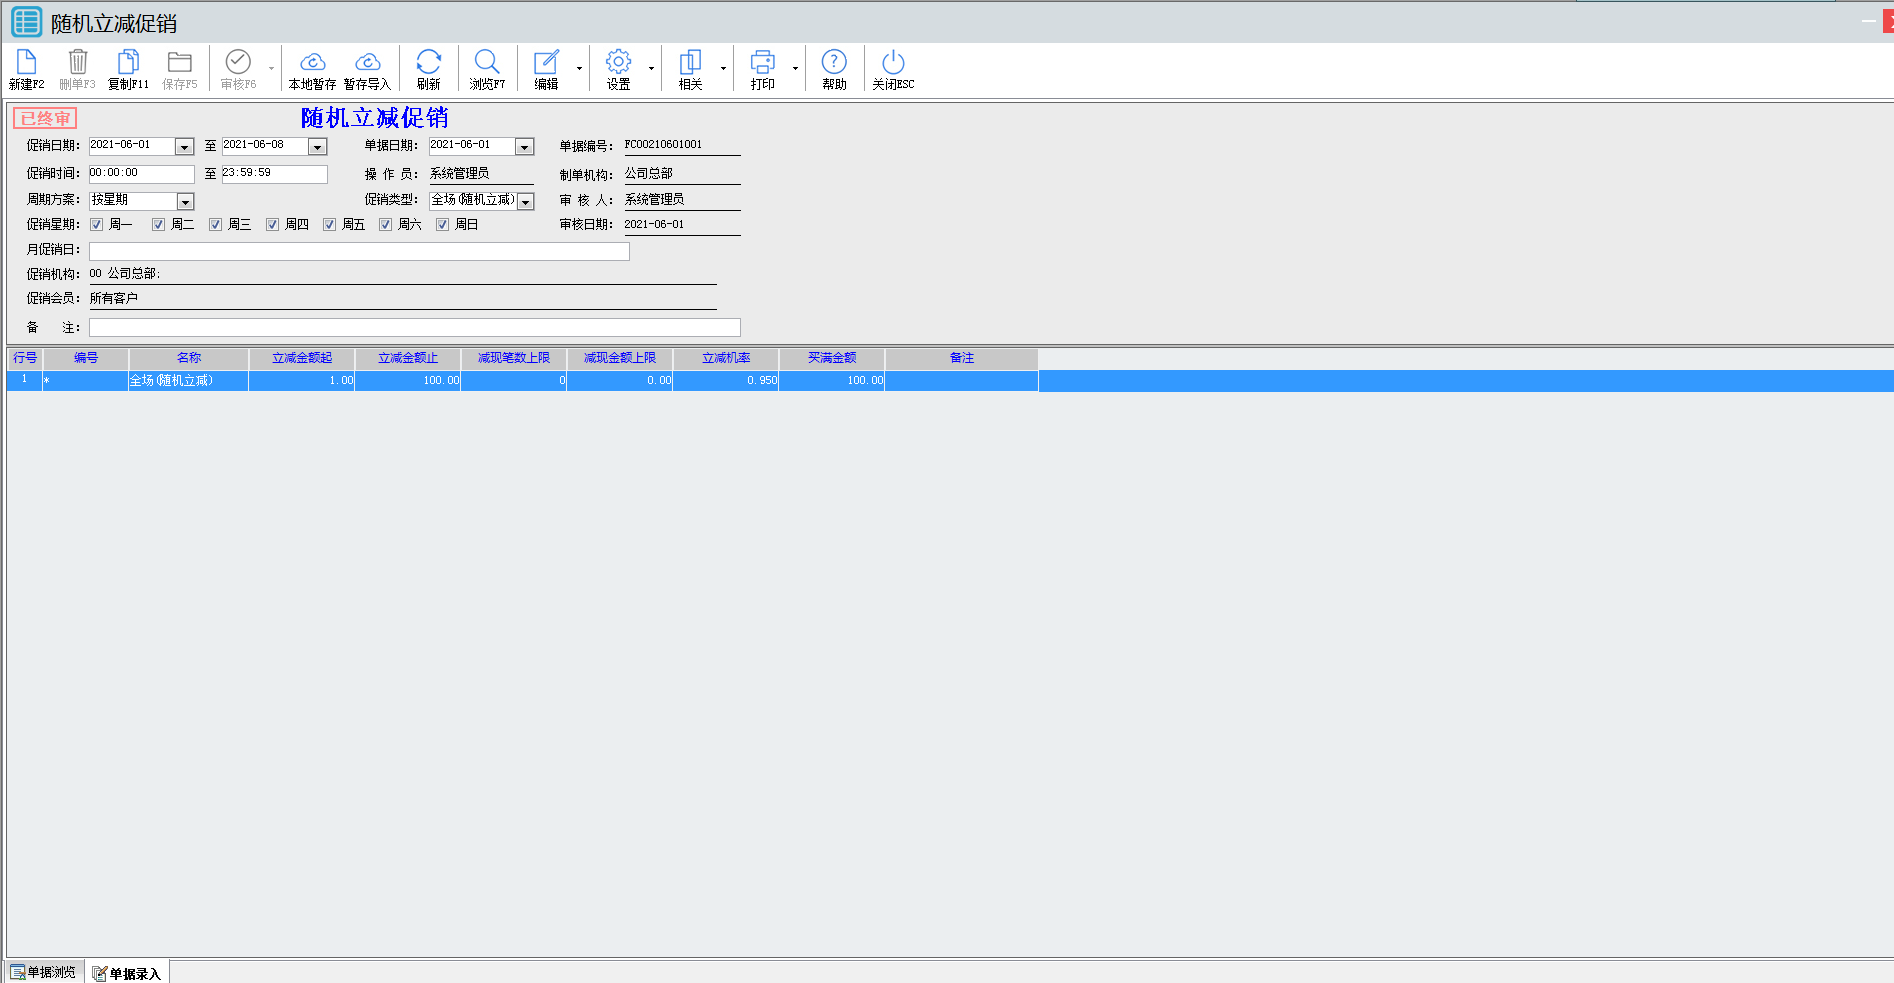
Task: Open the 单据日期 date picker dropdown
Action: 524,147
